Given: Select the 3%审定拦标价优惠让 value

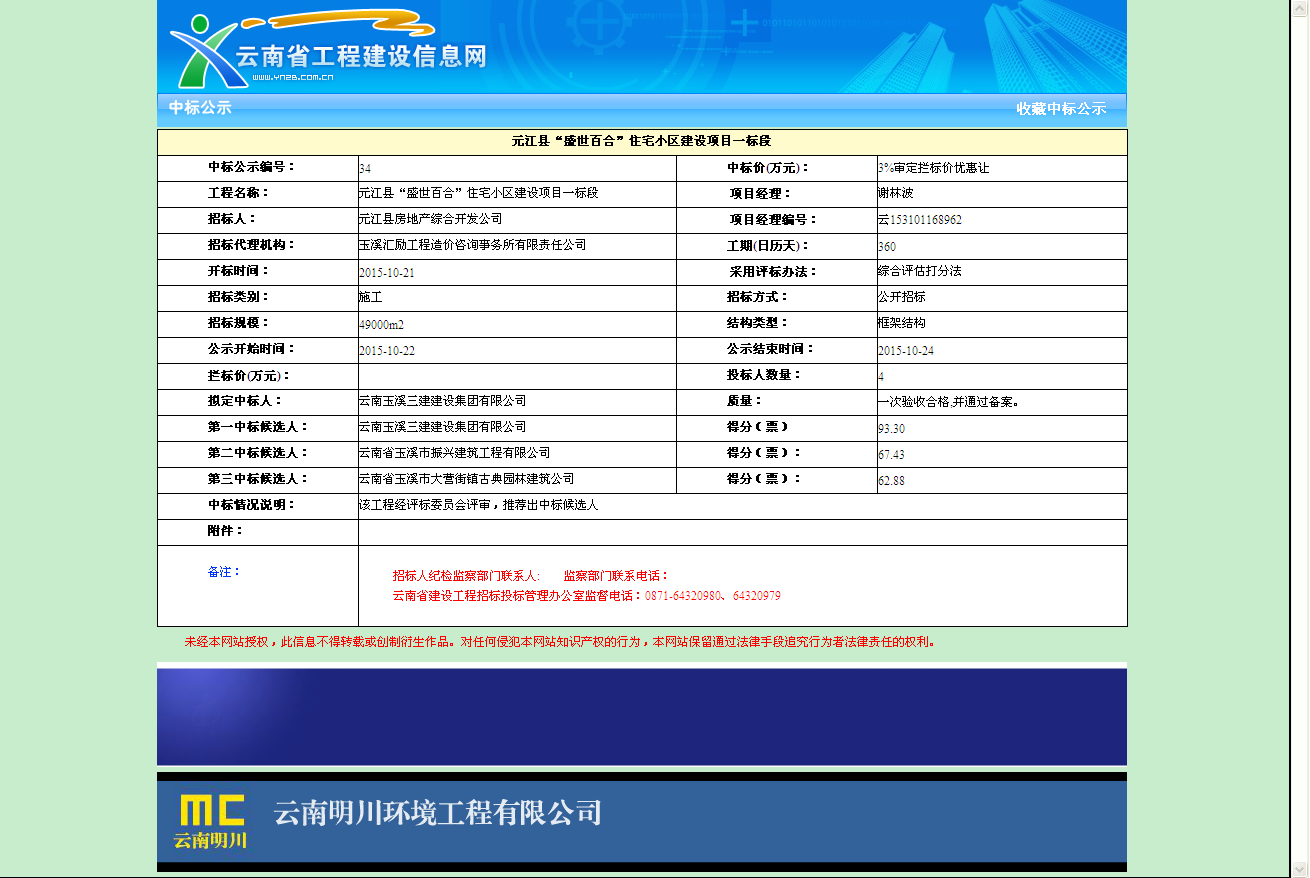Looking at the screenshot, I should [x=934, y=168].
